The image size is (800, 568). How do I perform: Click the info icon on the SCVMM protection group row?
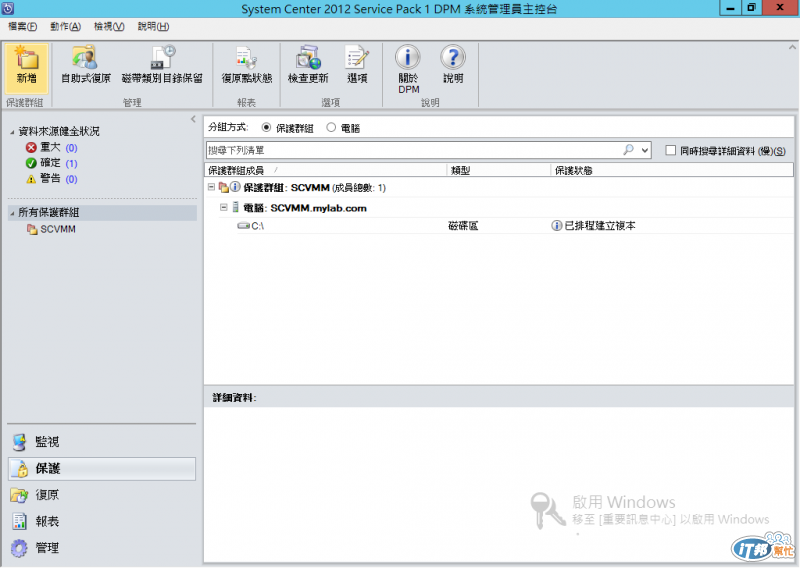[x=235, y=187]
